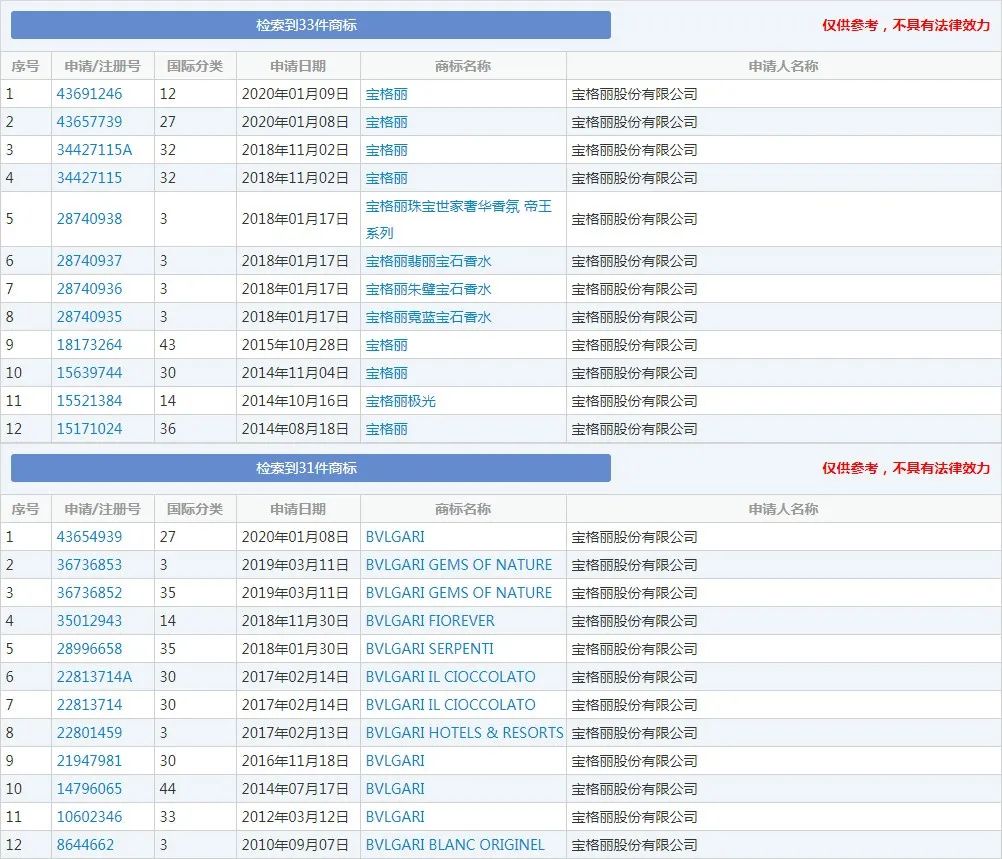1002x859 pixels.
Task: Click the '检索到33件商标' results bar
Action: click(x=310, y=25)
